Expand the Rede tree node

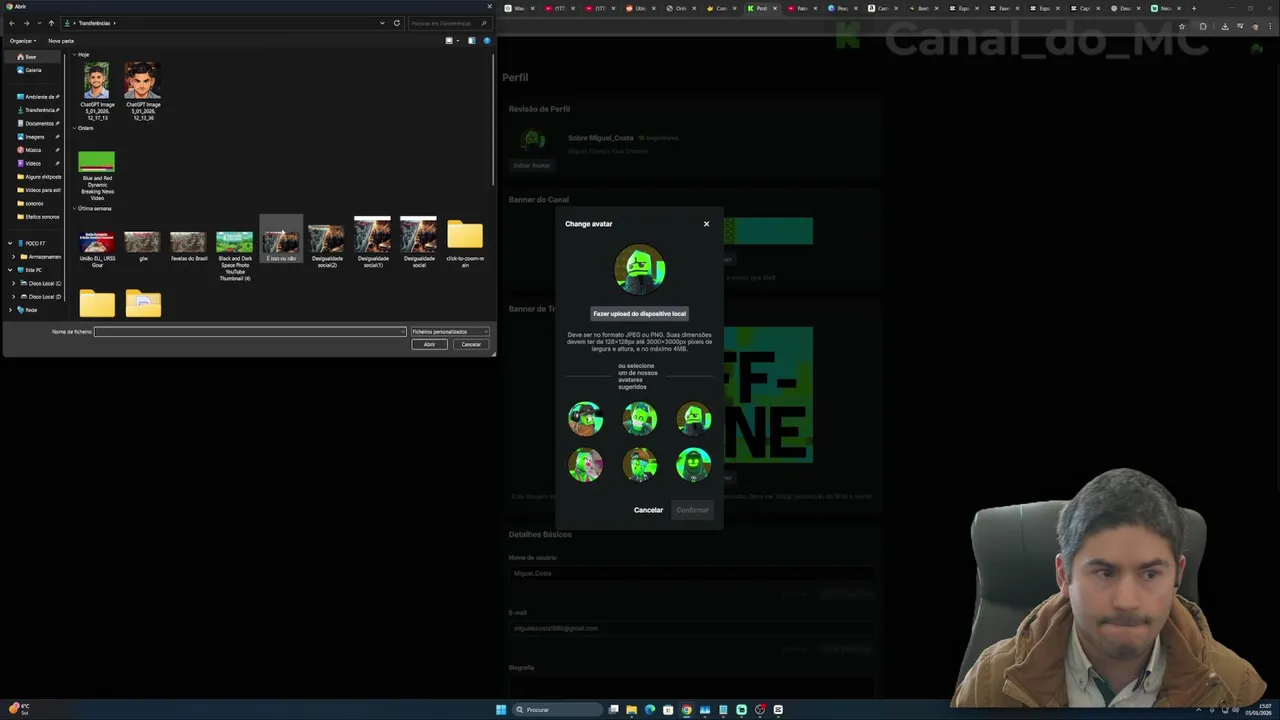point(10,310)
